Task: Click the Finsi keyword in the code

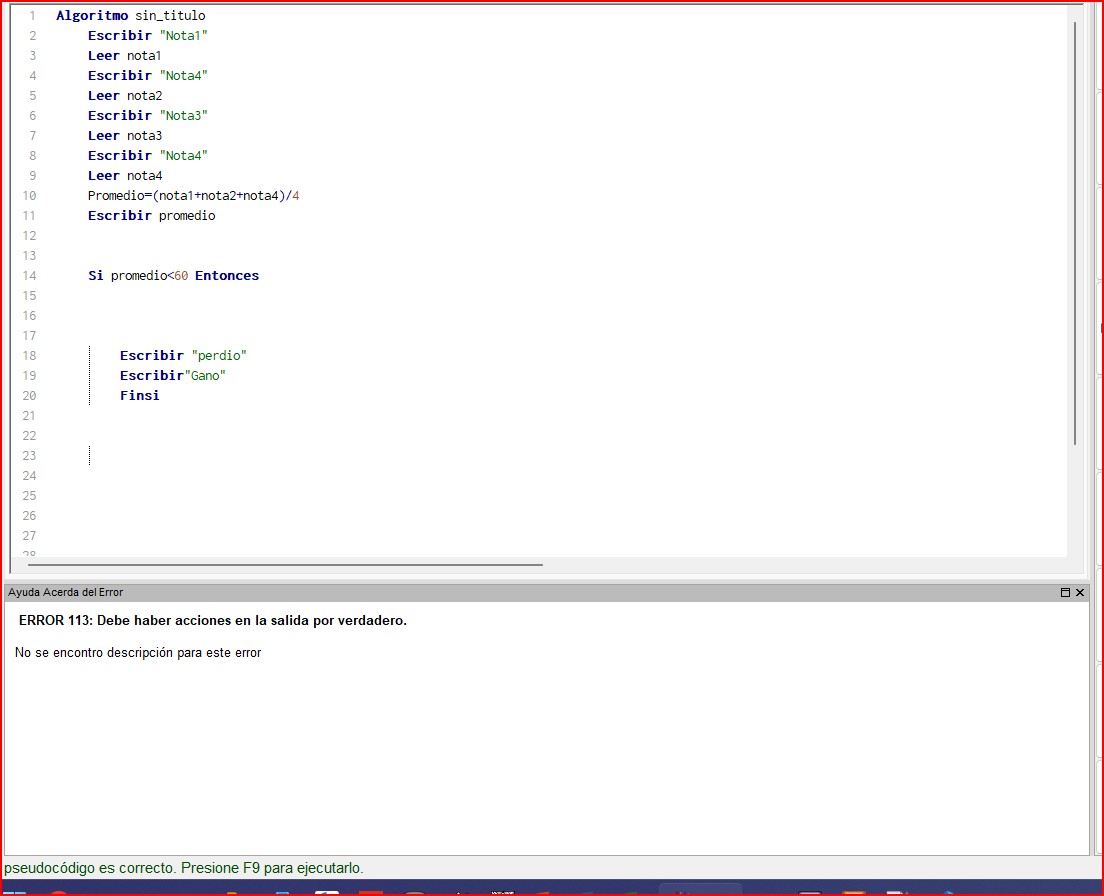Action: [139, 396]
